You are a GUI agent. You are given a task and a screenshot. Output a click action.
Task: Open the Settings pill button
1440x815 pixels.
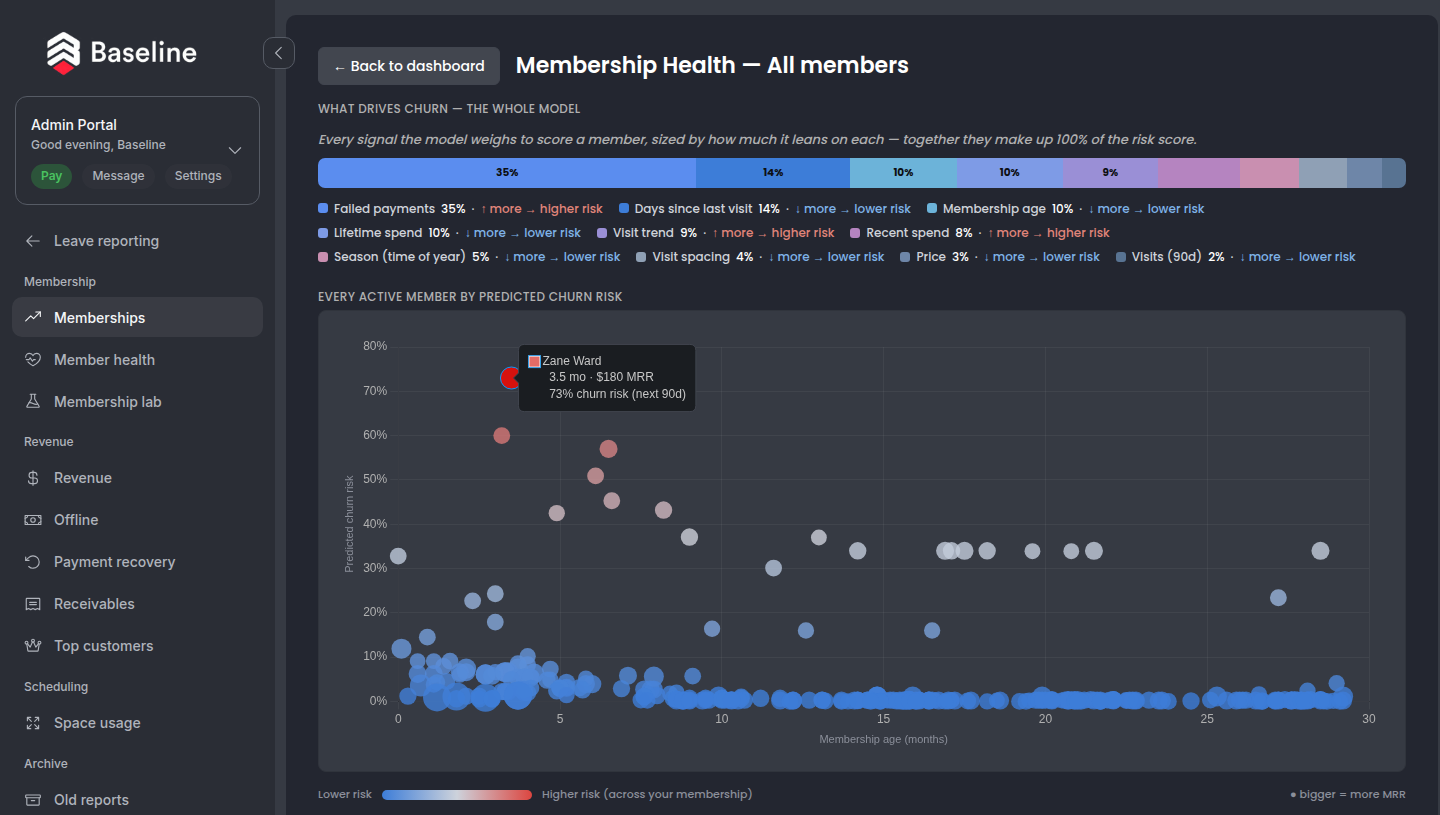coord(198,176)
